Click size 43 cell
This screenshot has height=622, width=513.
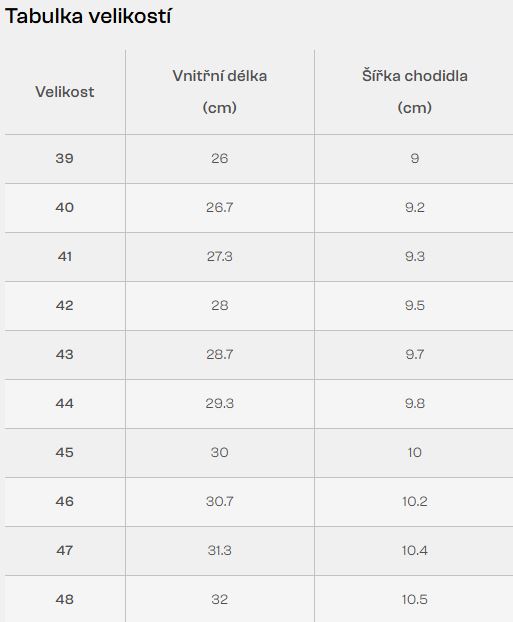coord(65,354)
